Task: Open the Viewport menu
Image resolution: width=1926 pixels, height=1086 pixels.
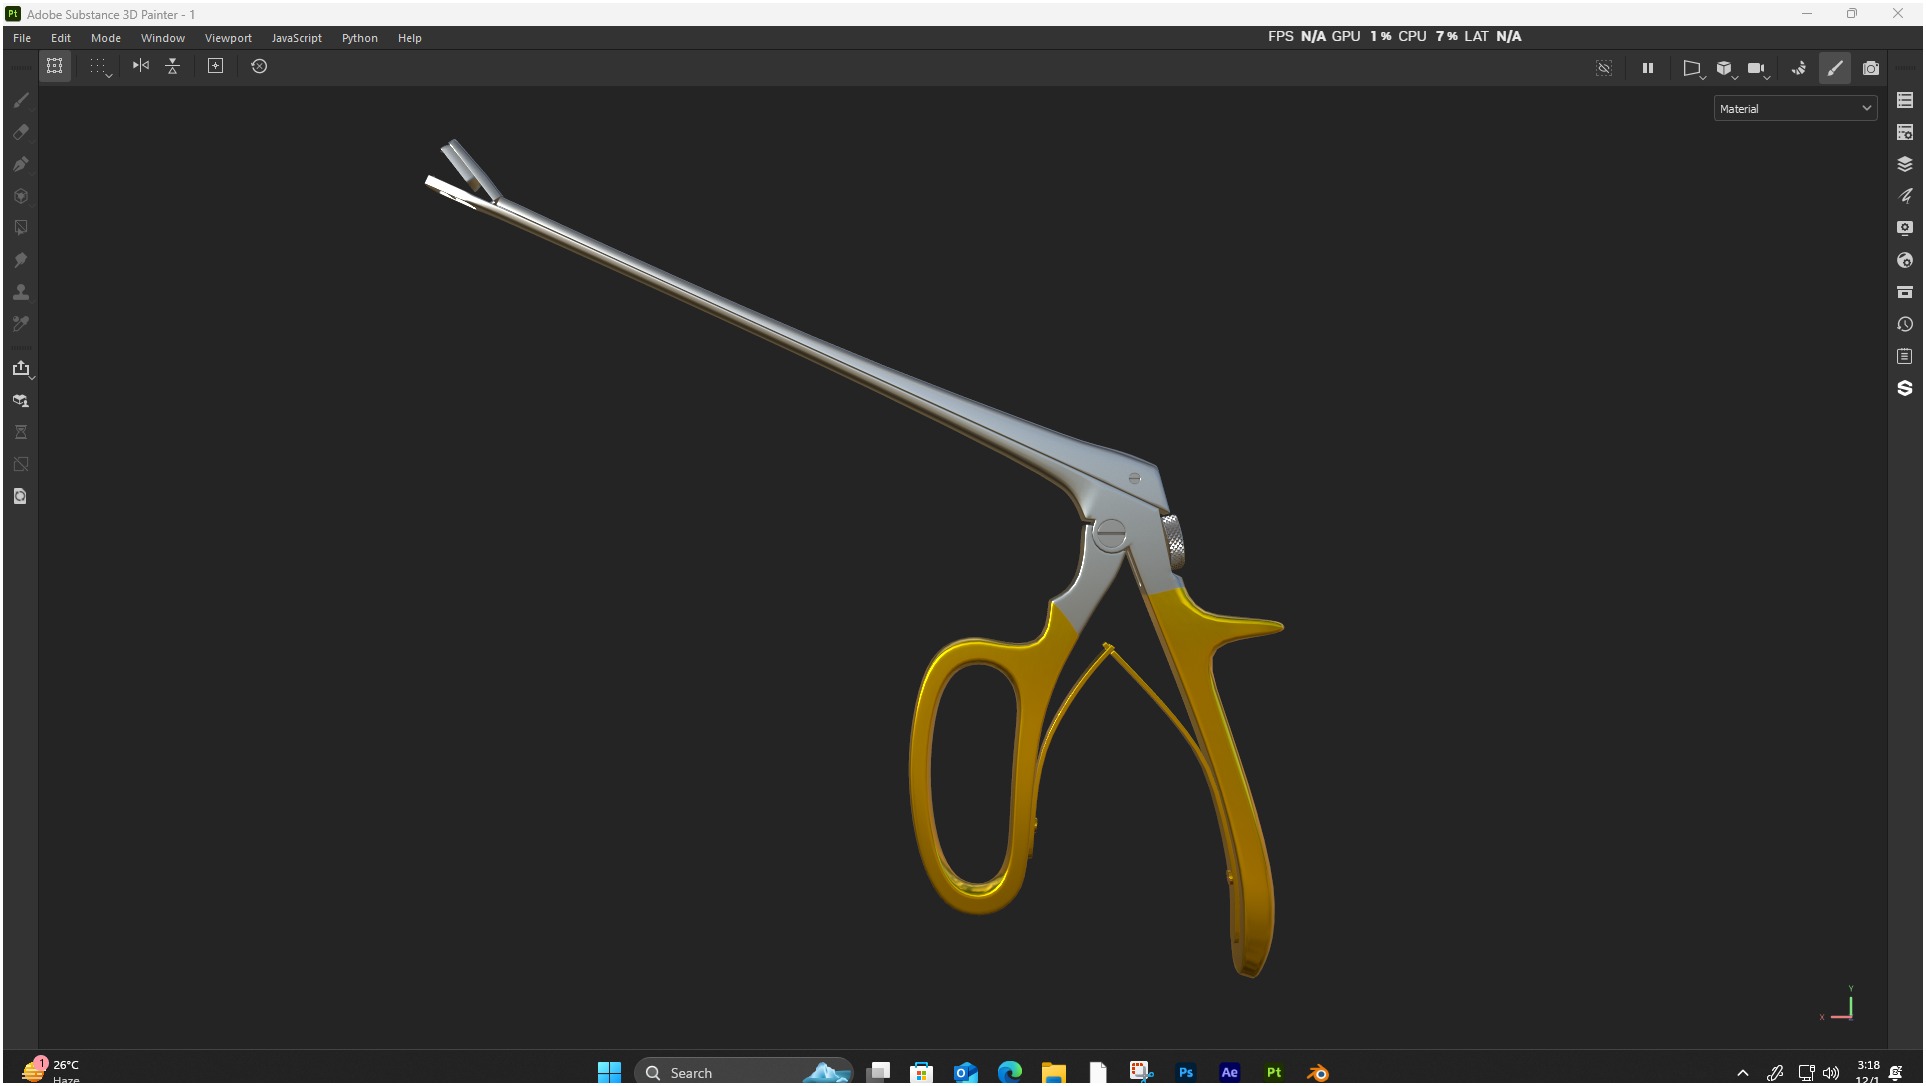Action: tap(228, 38)
